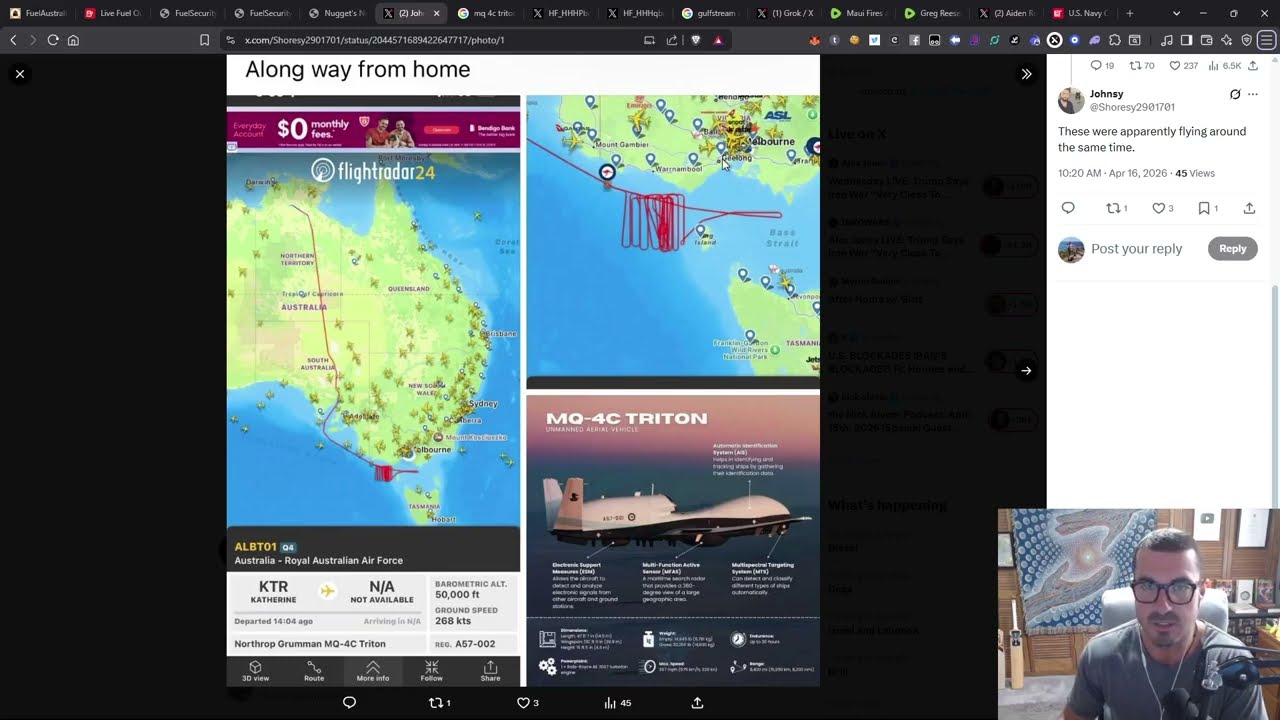Viewport: 1280px width, 720px height.
Task: Reload the page
Action: 53,40
